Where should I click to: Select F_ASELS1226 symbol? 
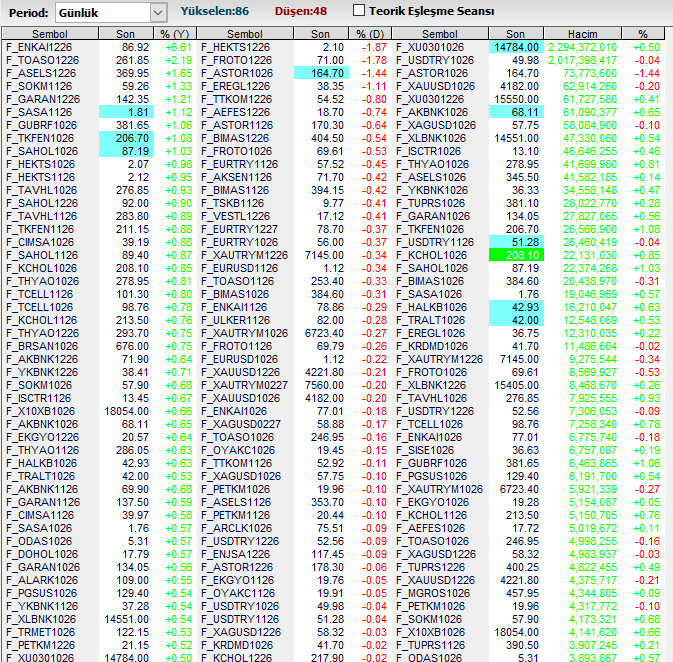click(41, 73)
